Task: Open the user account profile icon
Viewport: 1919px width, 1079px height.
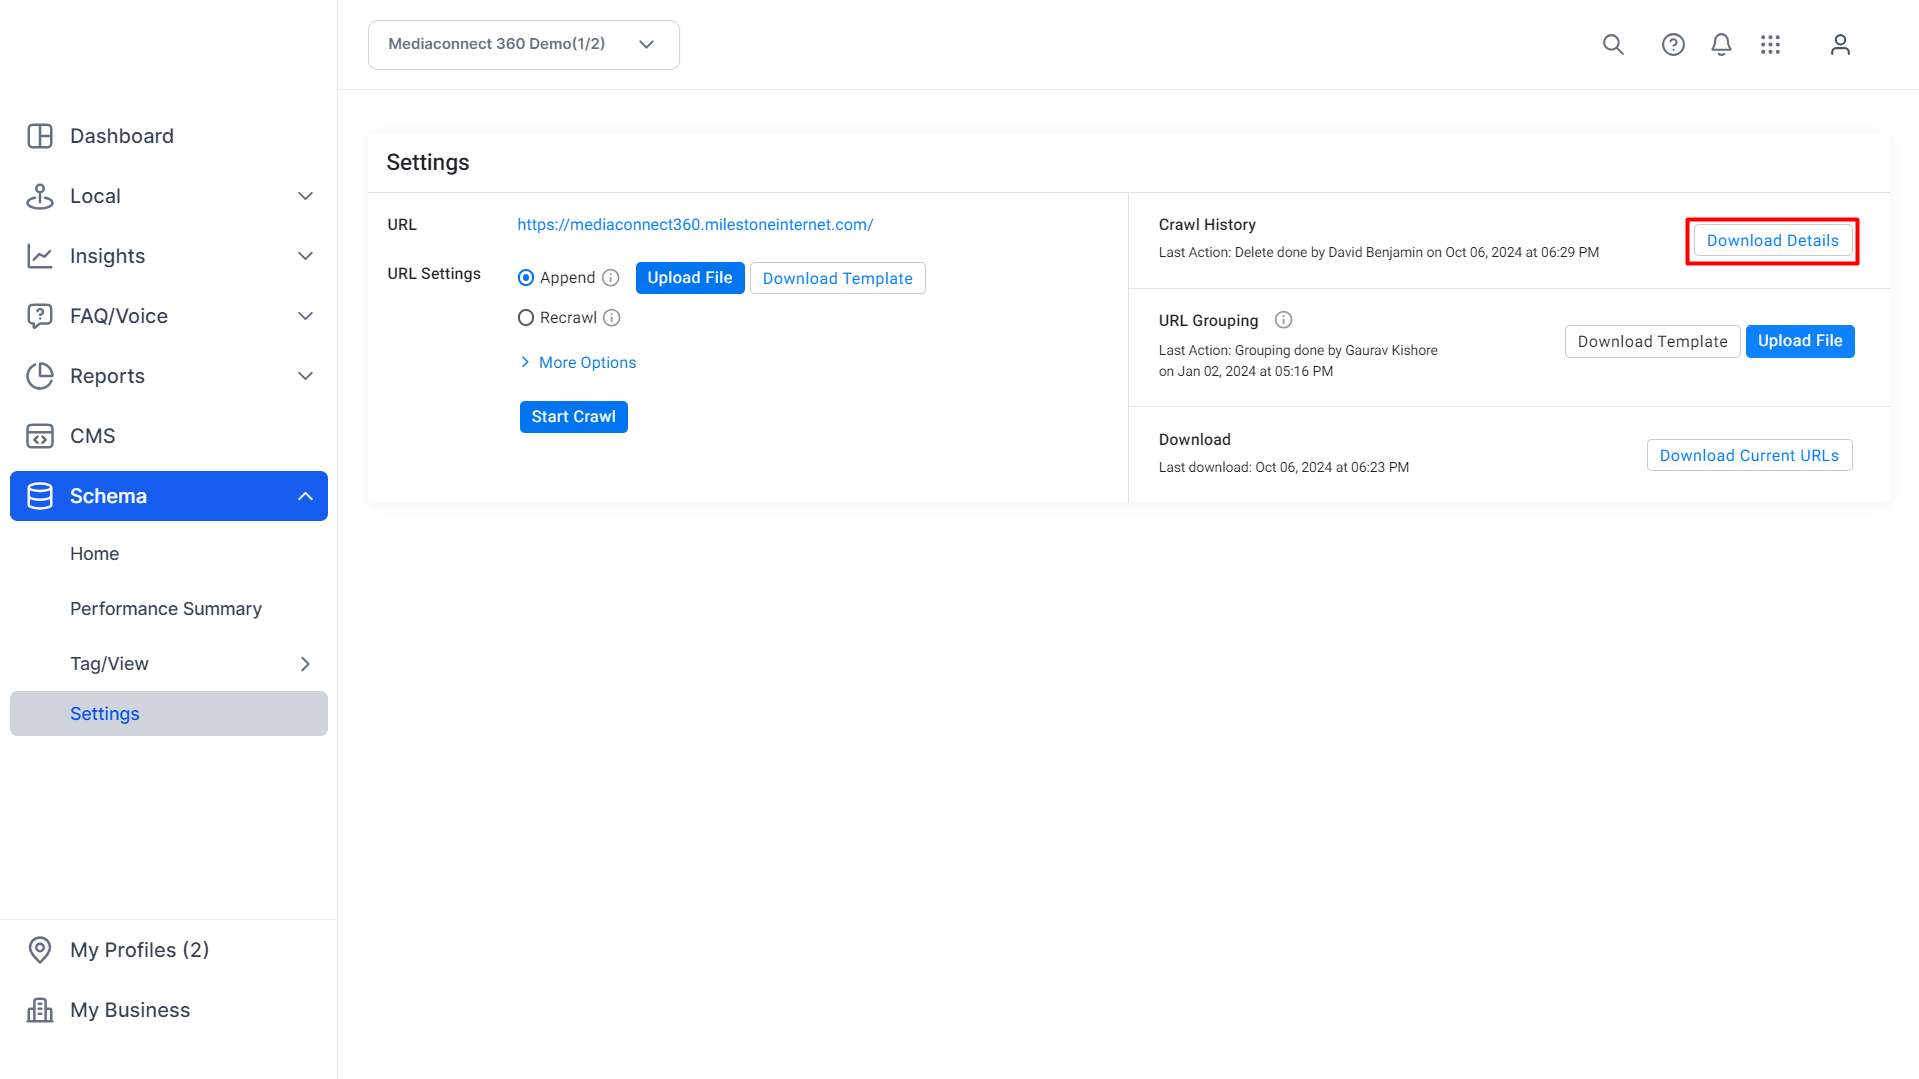Action: pos(1840,45)
